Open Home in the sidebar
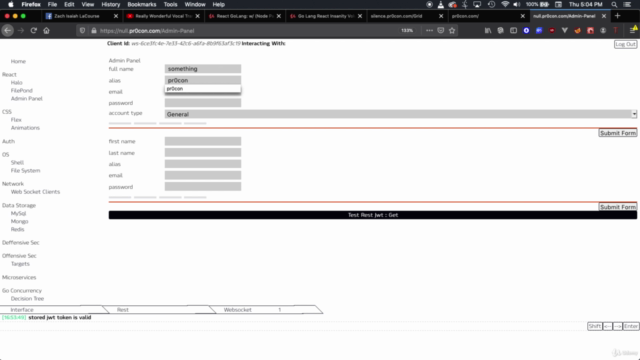 pos(18,61)
